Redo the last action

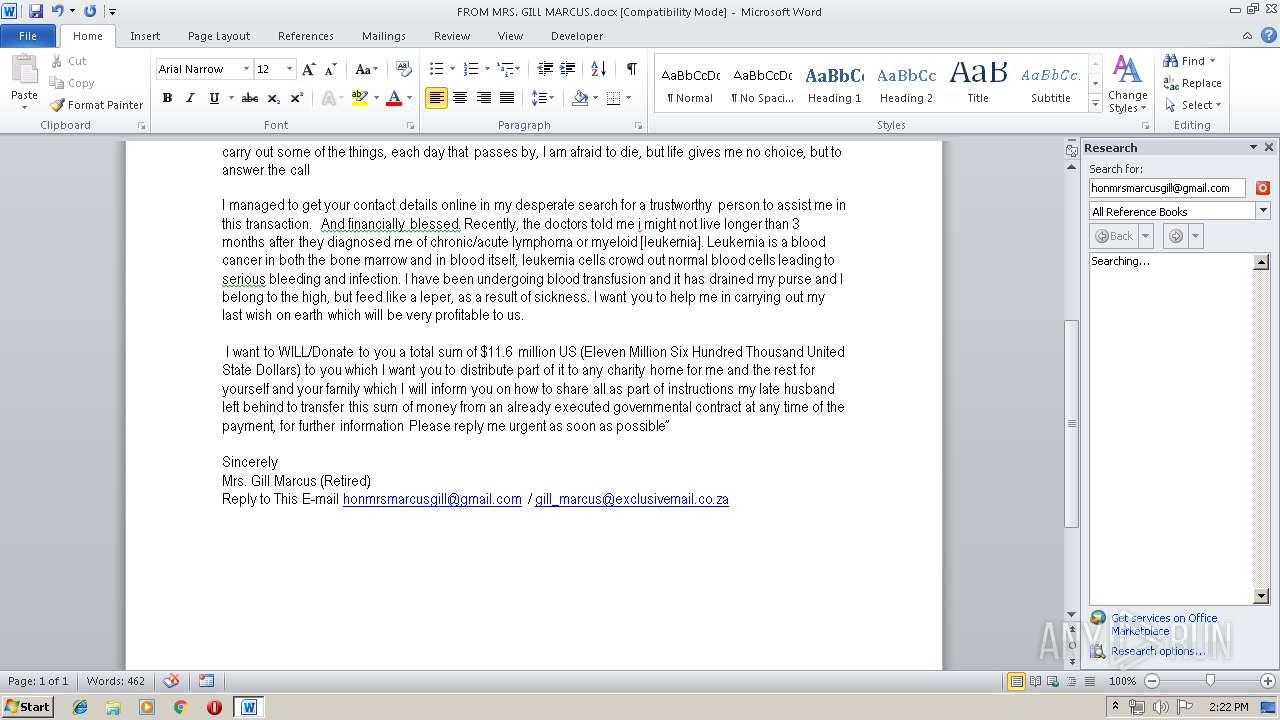[x=90, y=11]
